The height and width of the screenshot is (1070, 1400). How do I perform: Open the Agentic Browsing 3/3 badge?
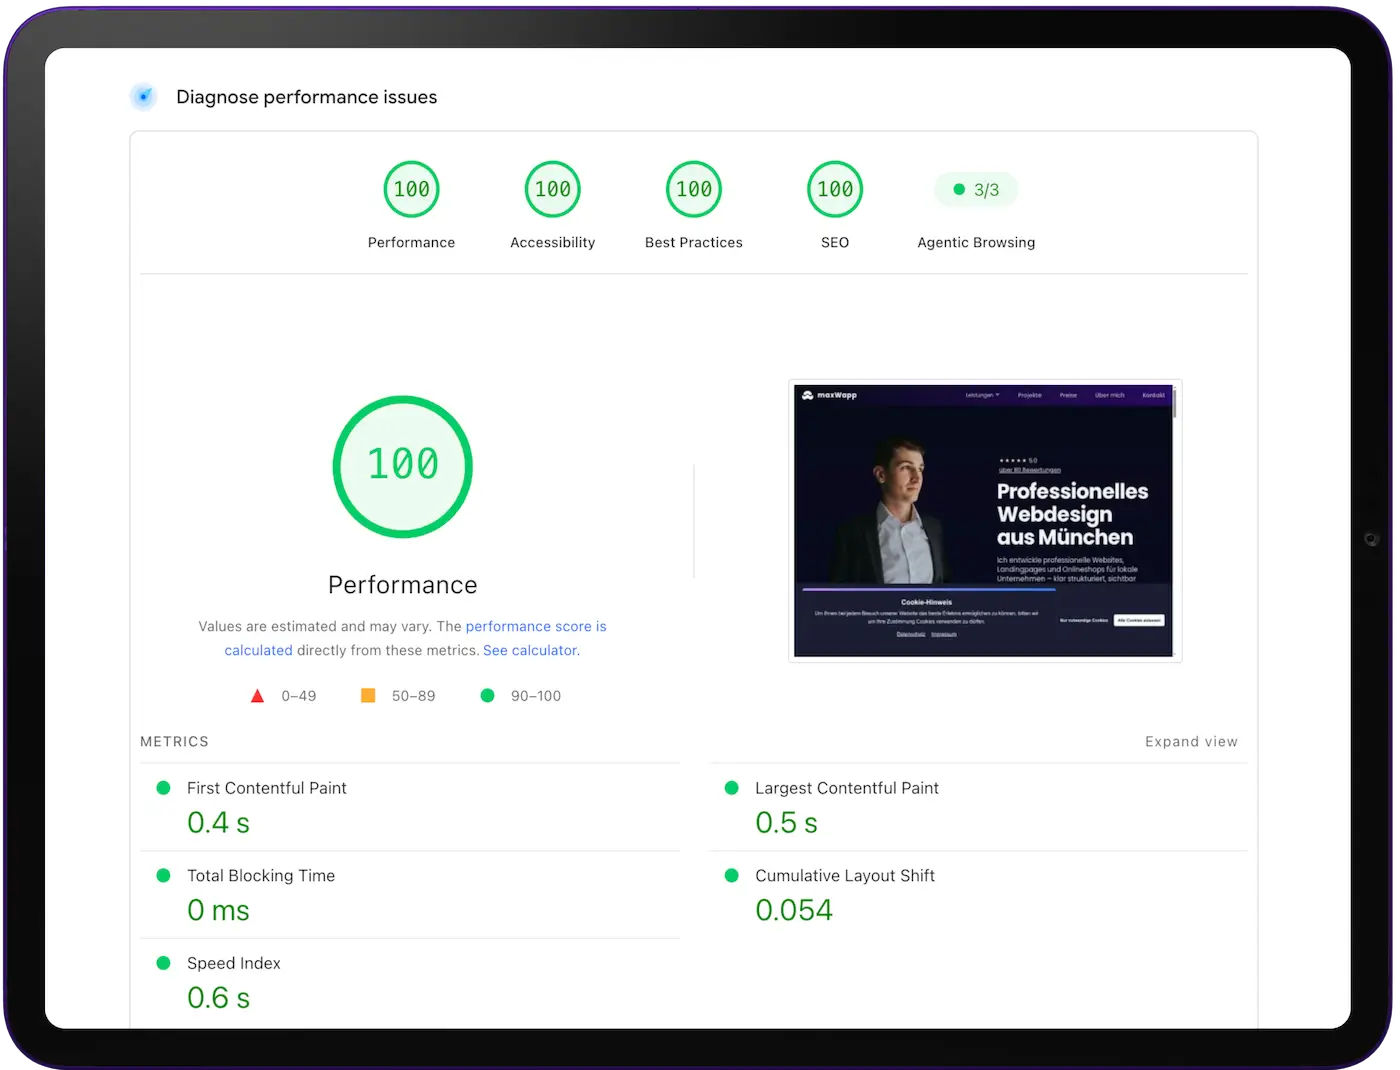point(976,190)
